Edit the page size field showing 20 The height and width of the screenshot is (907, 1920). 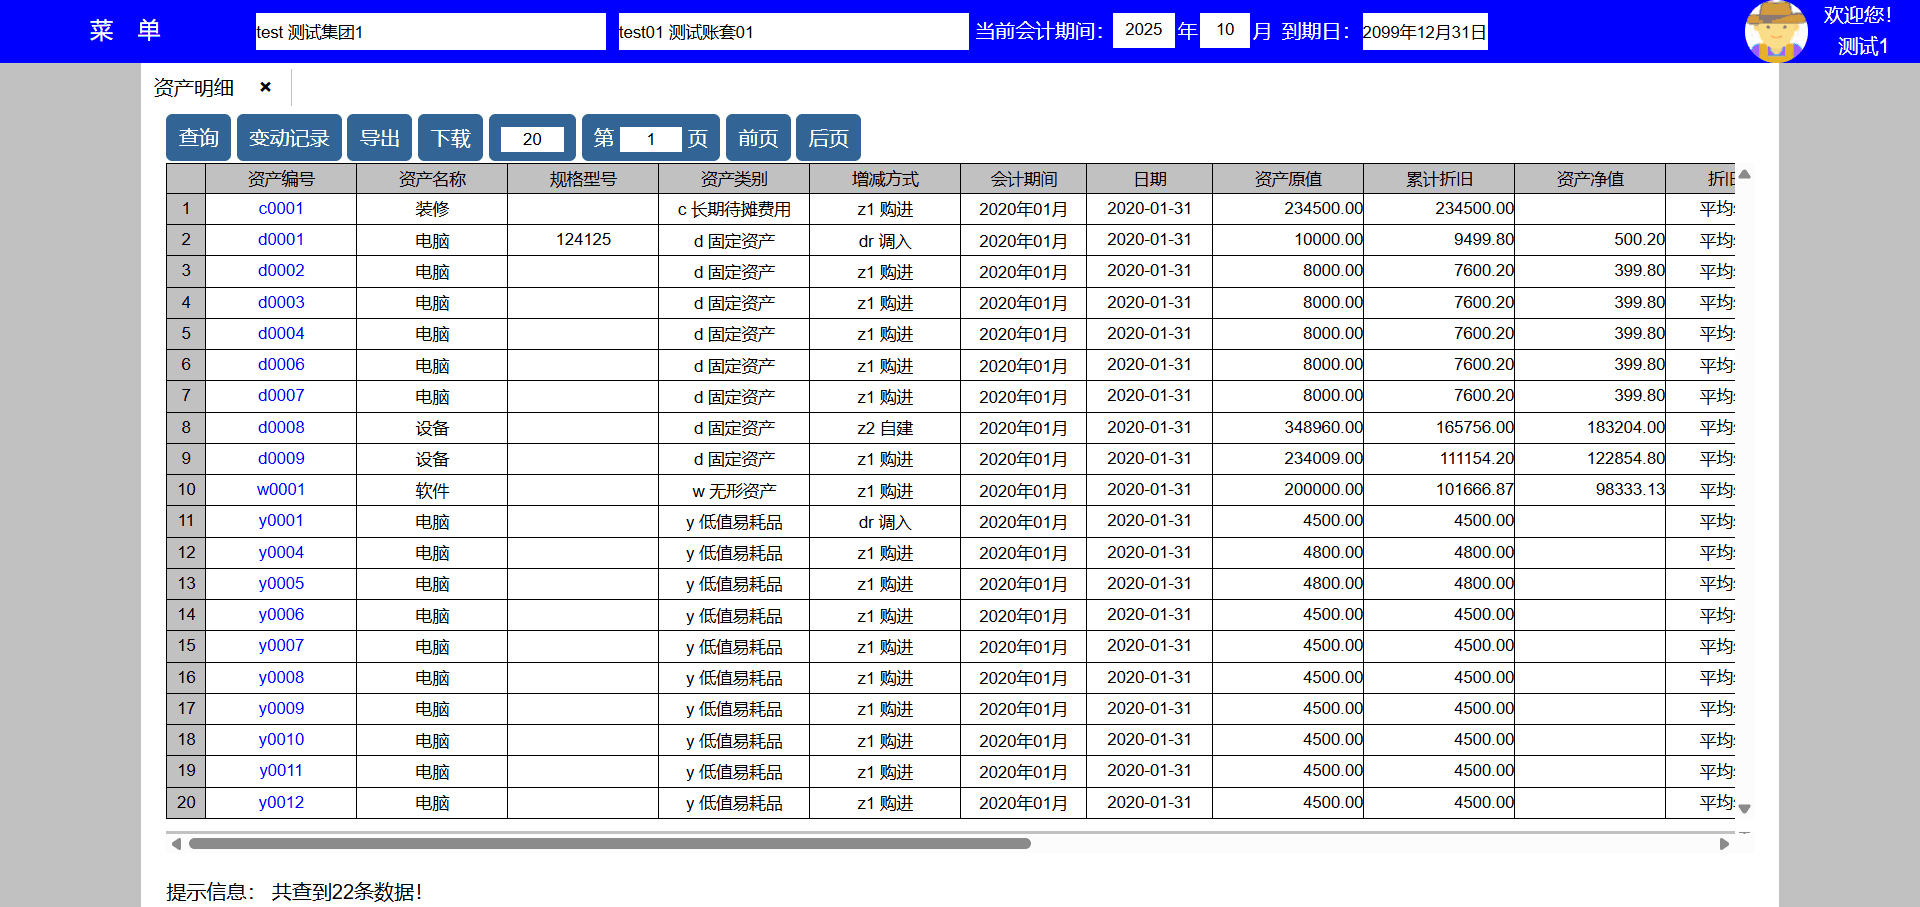click(532, 139)
